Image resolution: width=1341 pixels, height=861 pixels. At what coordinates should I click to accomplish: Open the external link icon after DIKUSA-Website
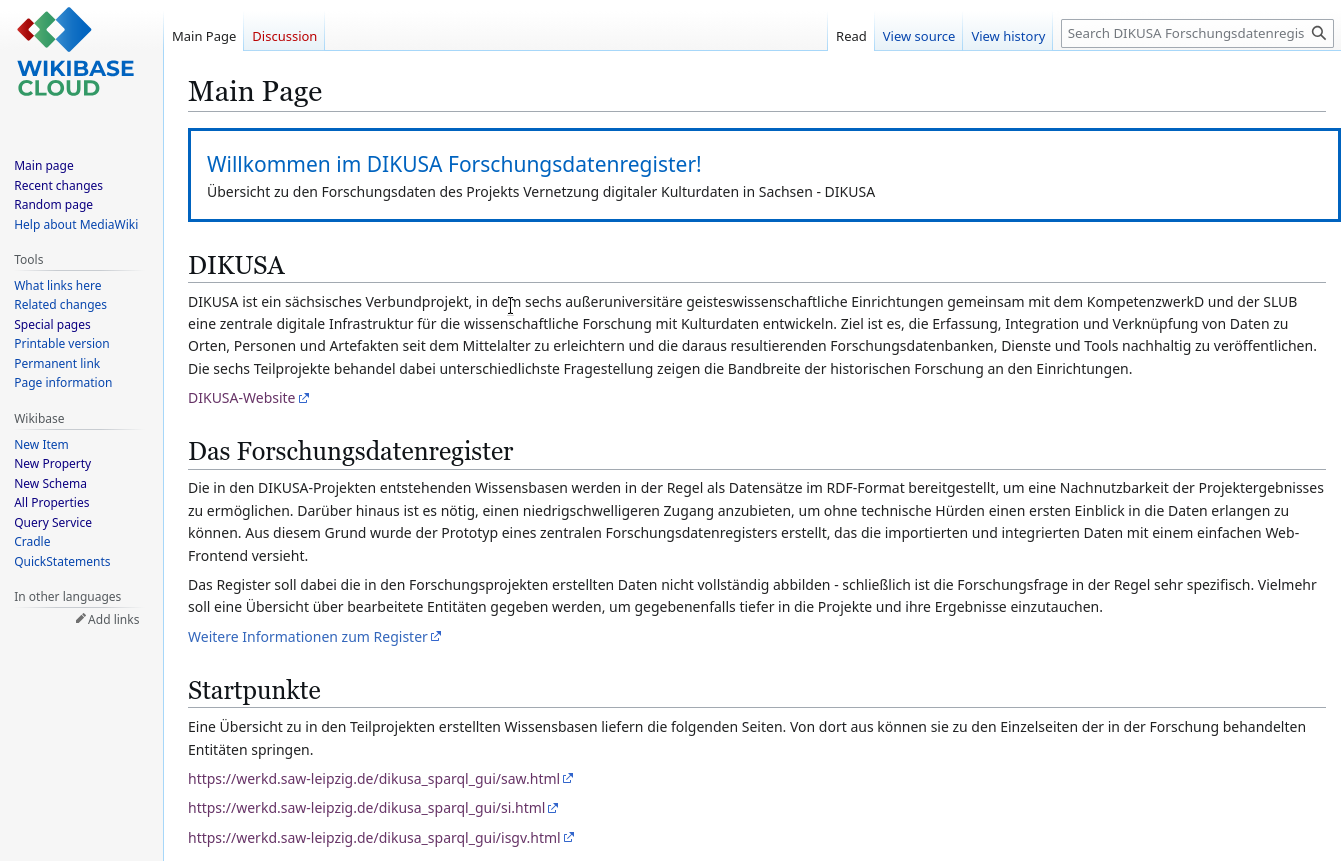(x=305, y=396)
